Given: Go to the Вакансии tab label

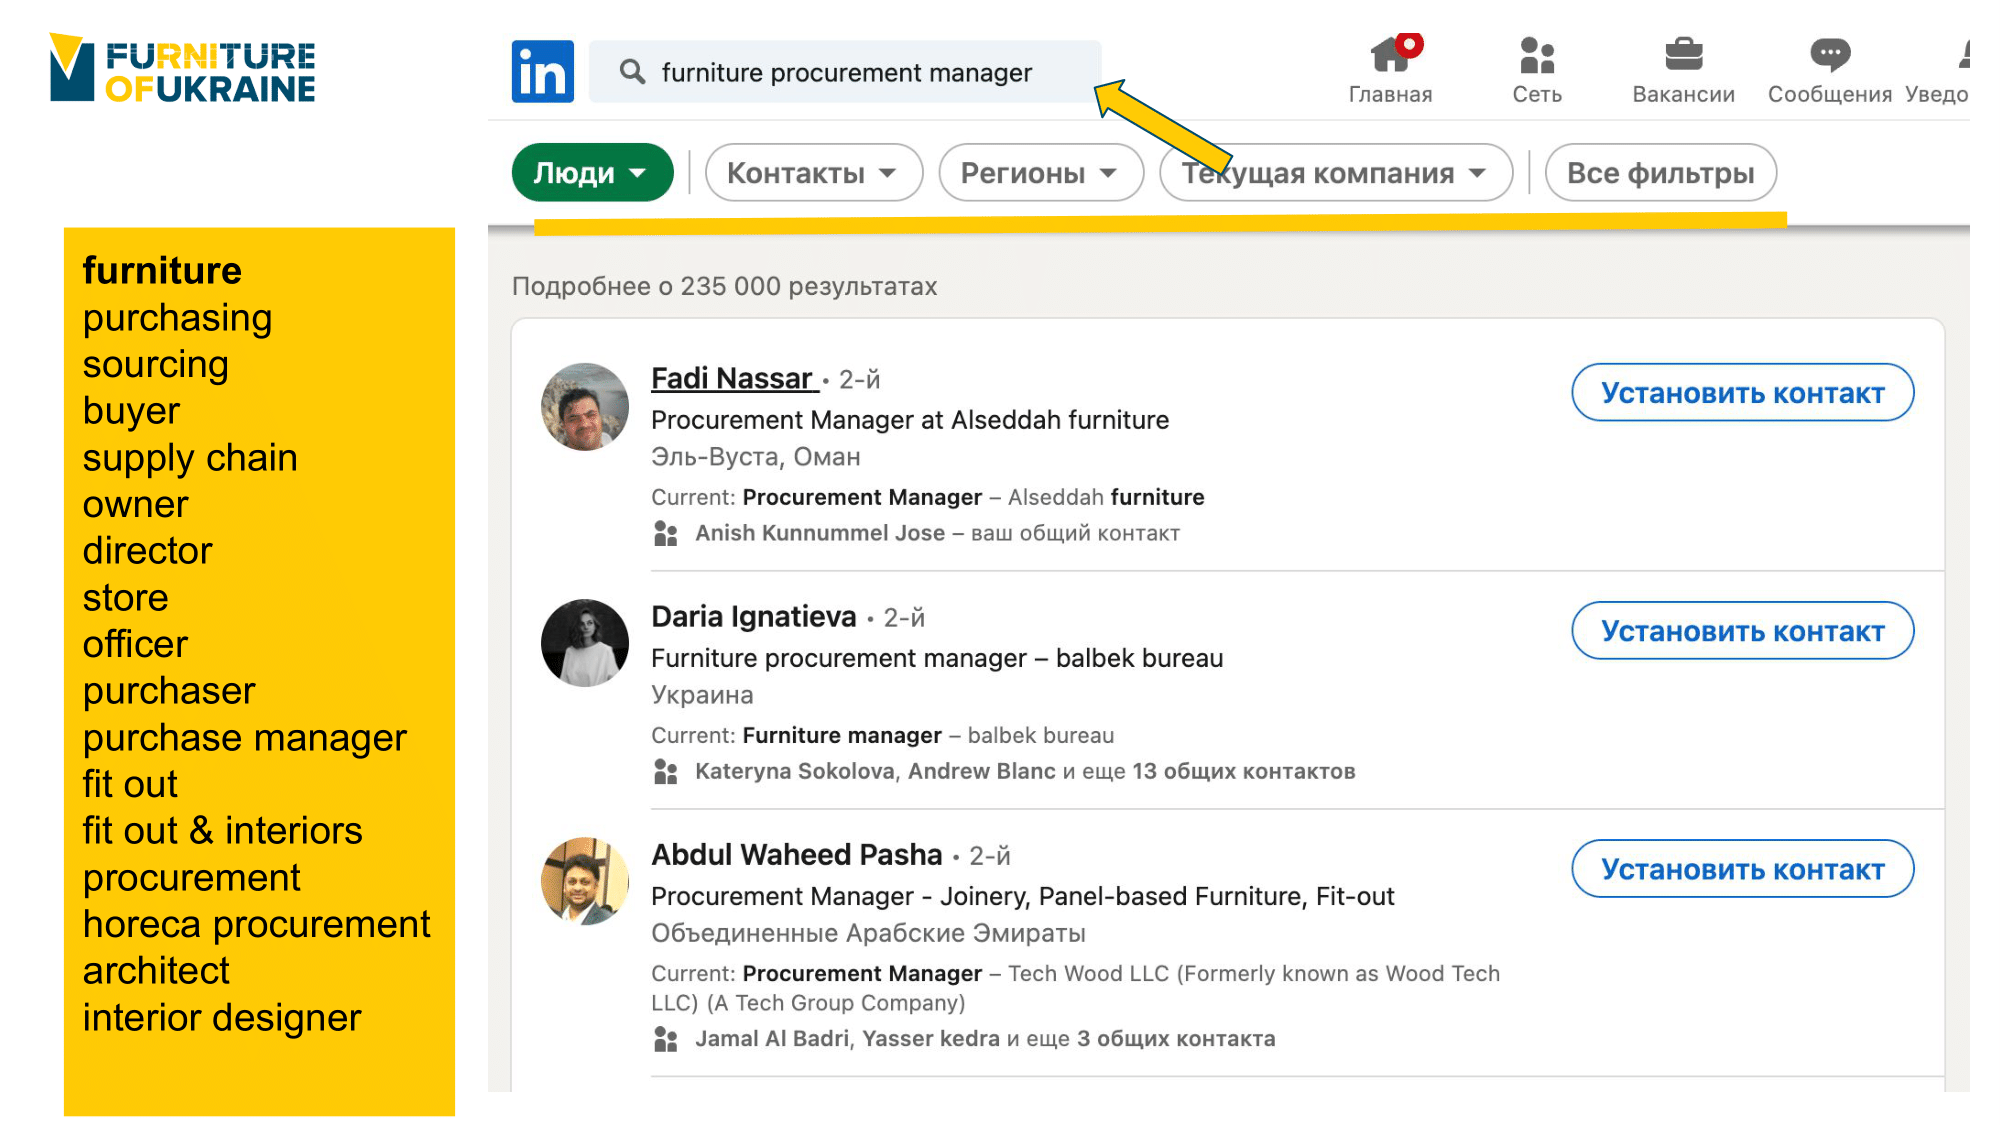Looking at the screenshot, I should tap(1684, 94).
